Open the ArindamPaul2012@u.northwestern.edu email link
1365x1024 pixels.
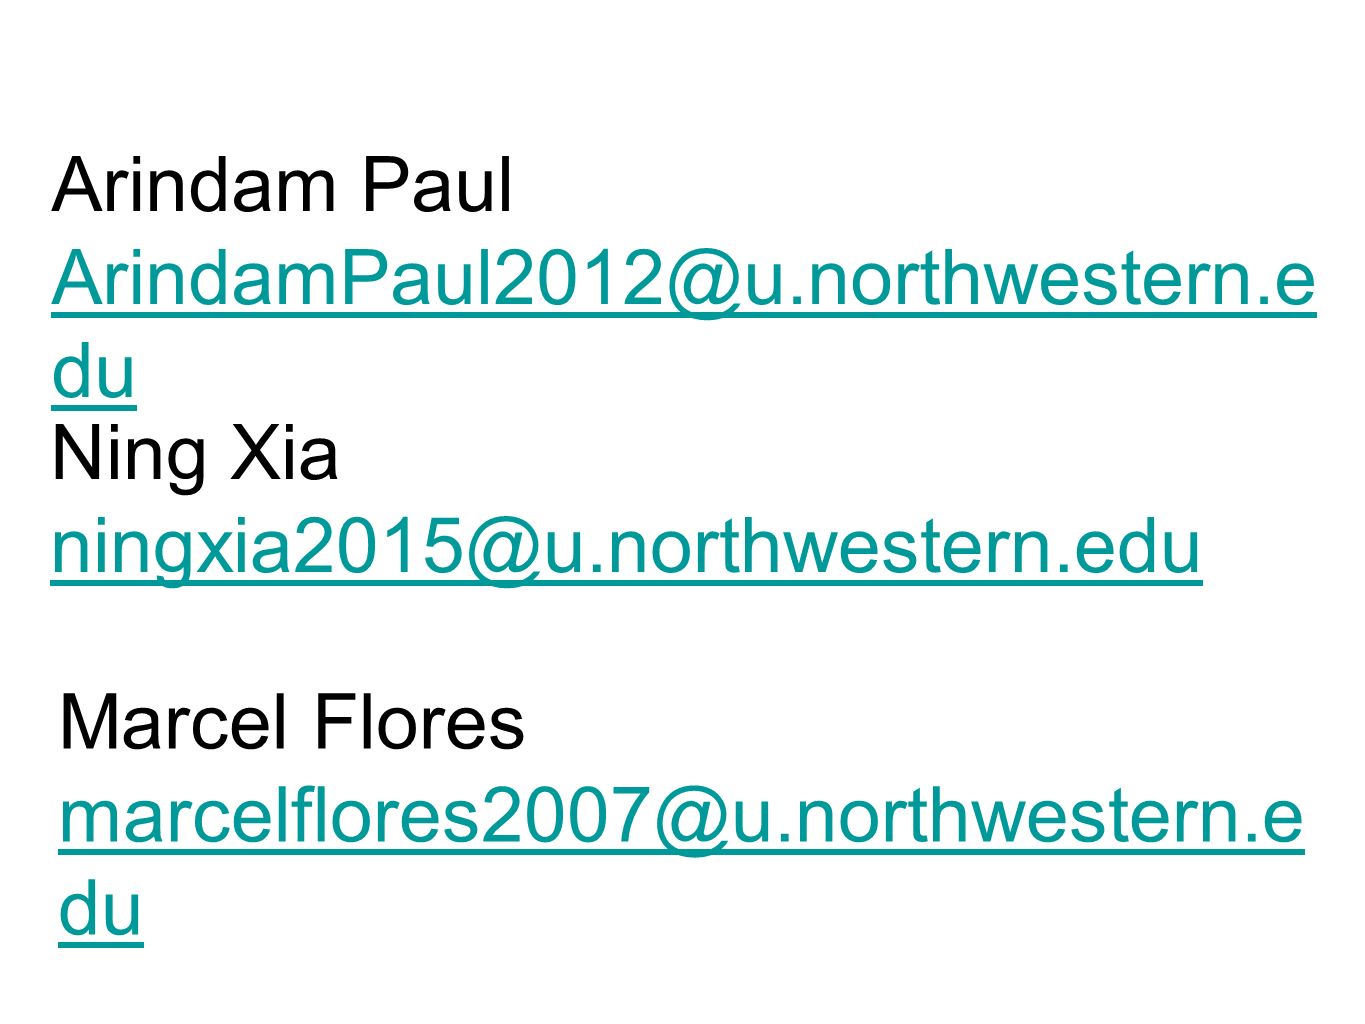point(683,279)
